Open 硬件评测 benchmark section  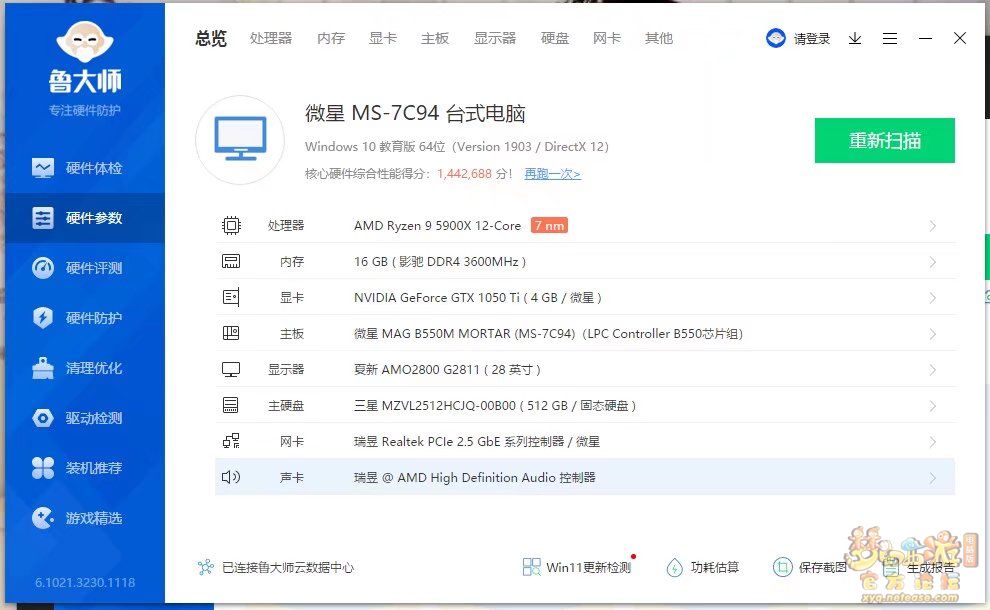85,268
